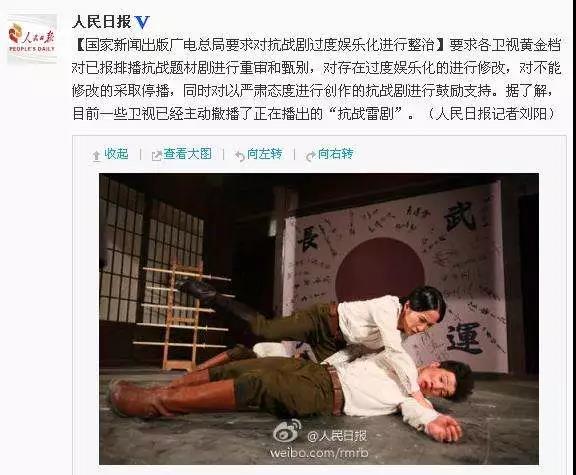The width and height of the screenshot is (576, 475).
Task: Open full-size picture with 查看大图
Action: click(x=188, y=154)
